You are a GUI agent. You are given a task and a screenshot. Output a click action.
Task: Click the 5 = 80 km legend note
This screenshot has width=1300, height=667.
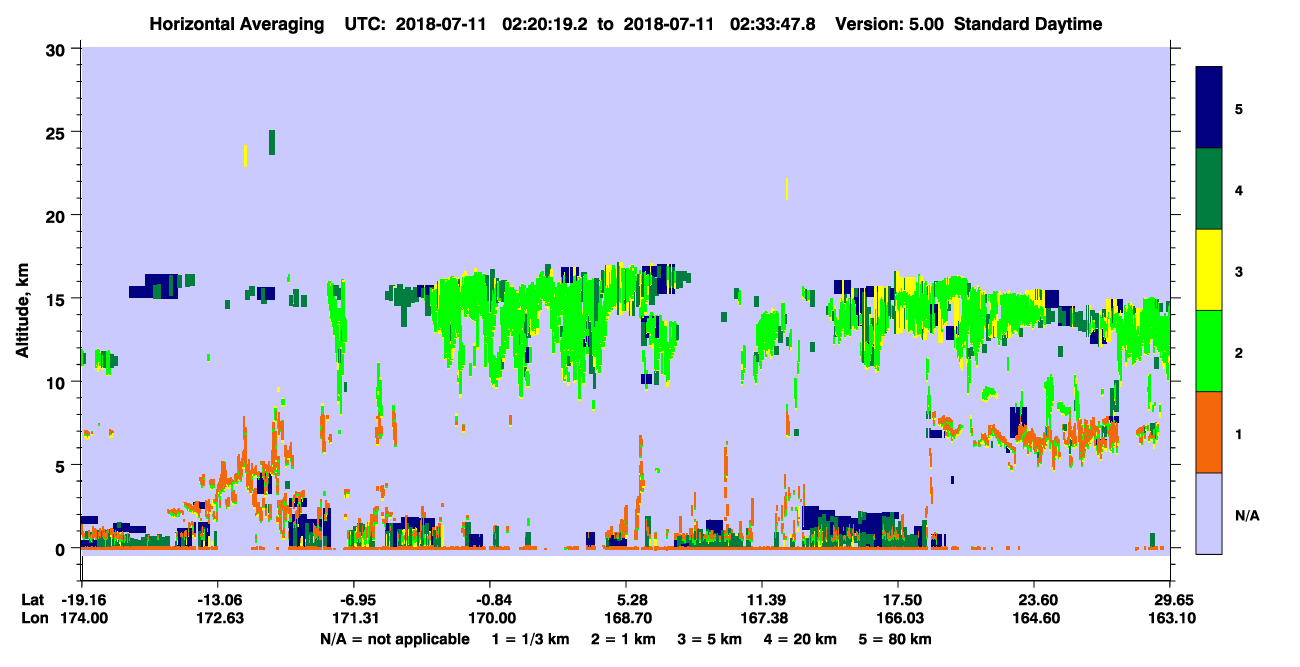click(897, 639)
